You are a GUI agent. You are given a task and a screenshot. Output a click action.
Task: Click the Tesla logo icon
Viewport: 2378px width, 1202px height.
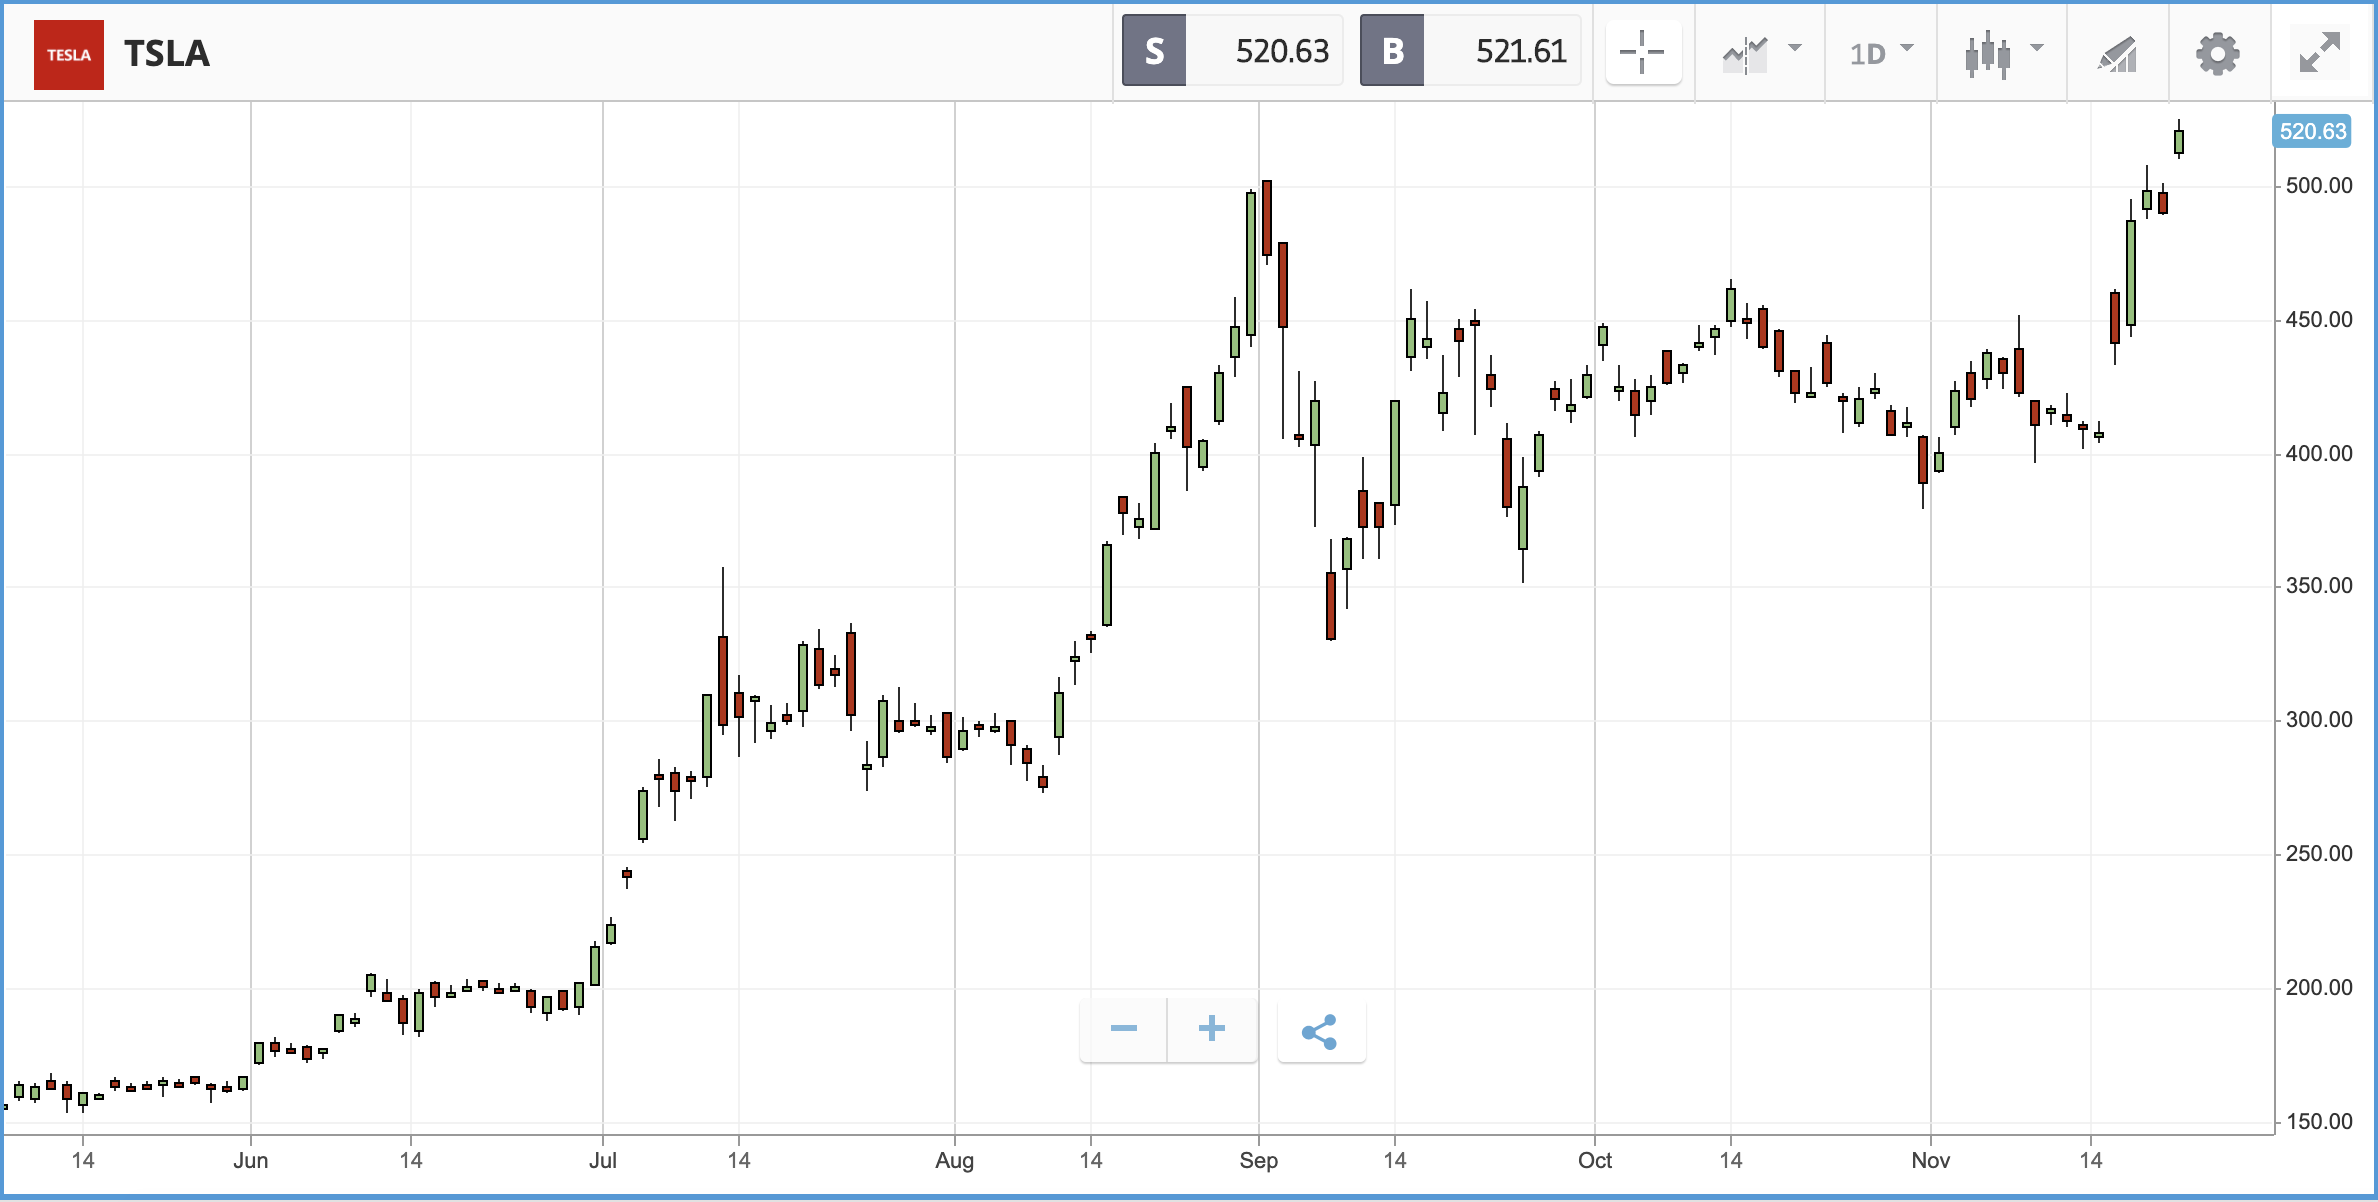tap(69, 54)
